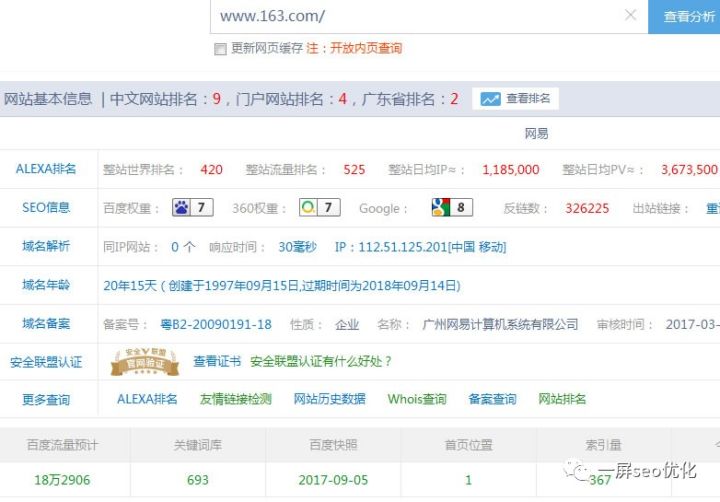
Task: Click Guangdong ranking number 2
Action: [454, 99]
